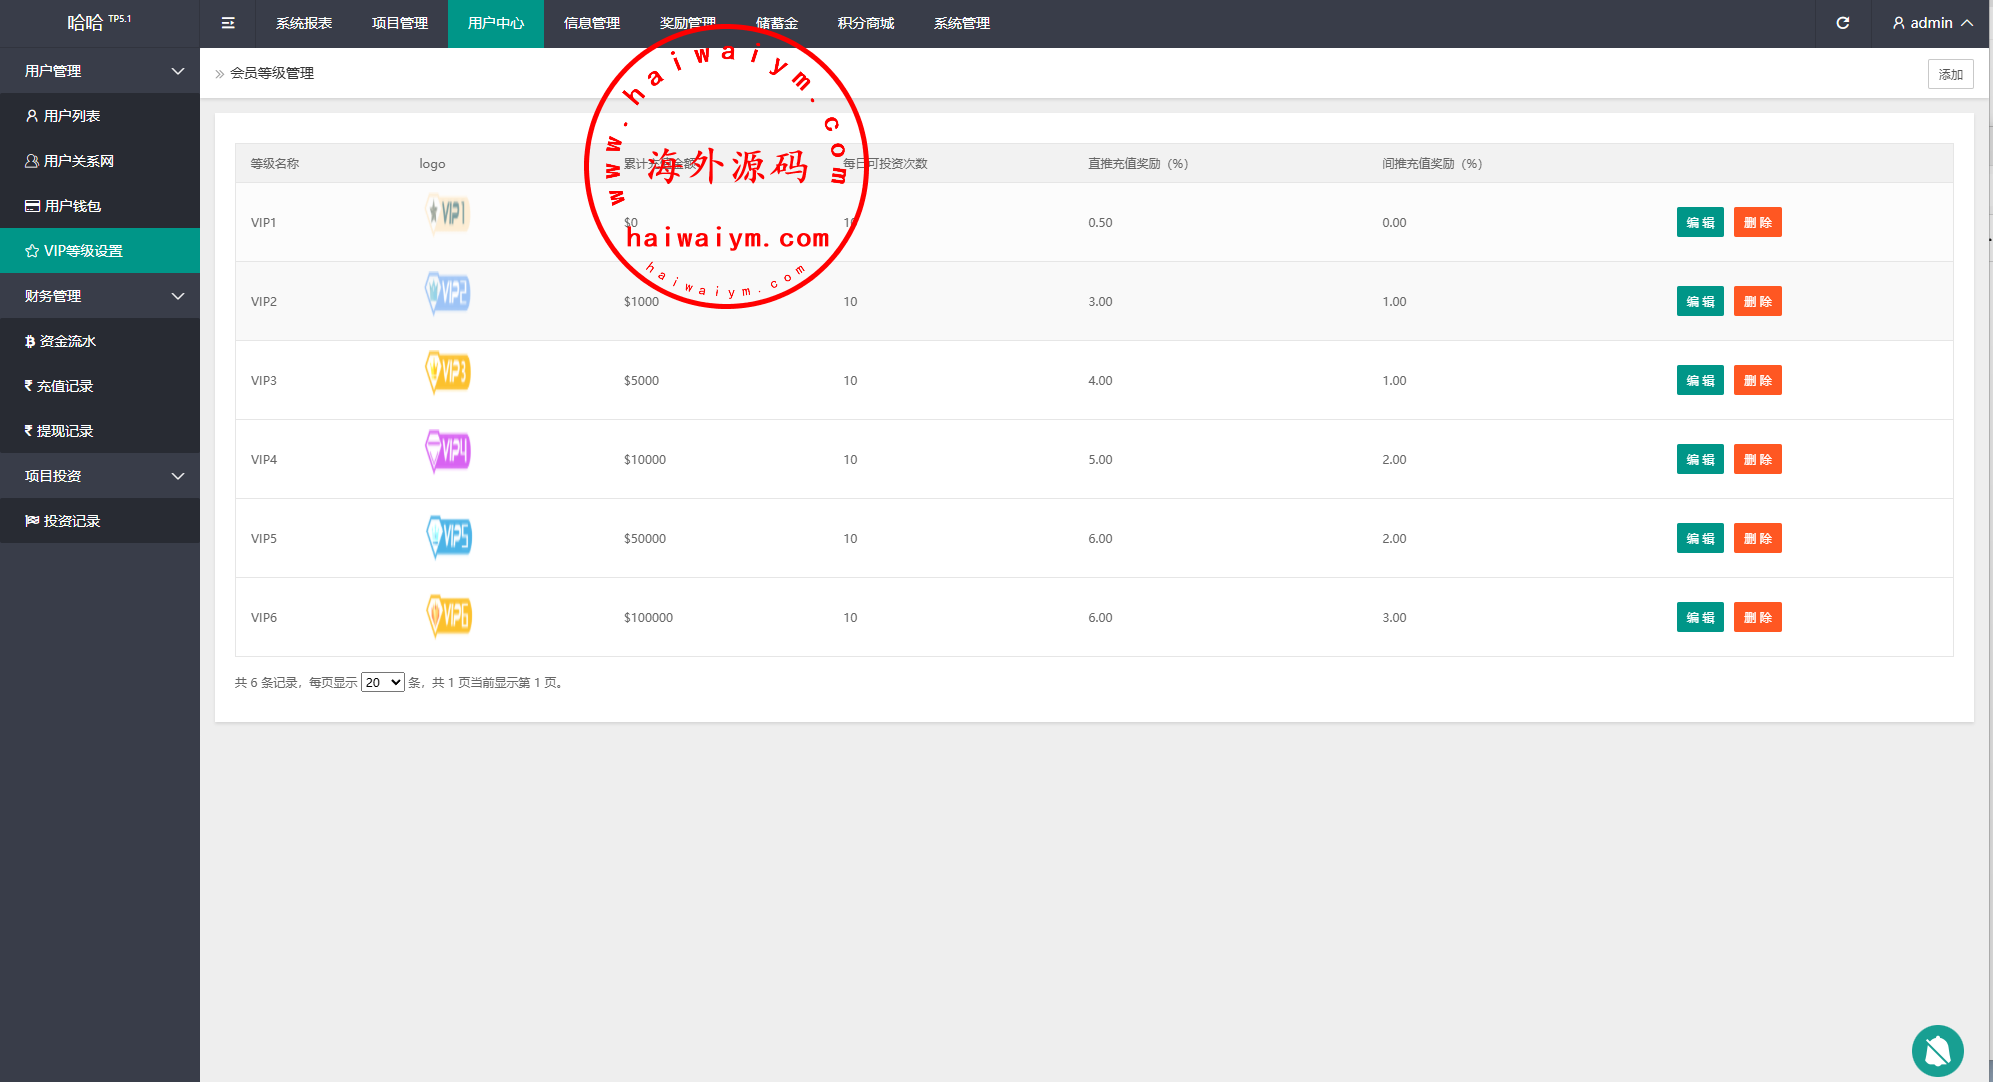Open 用户列表 sidebar item
The height and width of the screenshot is (1082, 1993).
click(72, 116)
